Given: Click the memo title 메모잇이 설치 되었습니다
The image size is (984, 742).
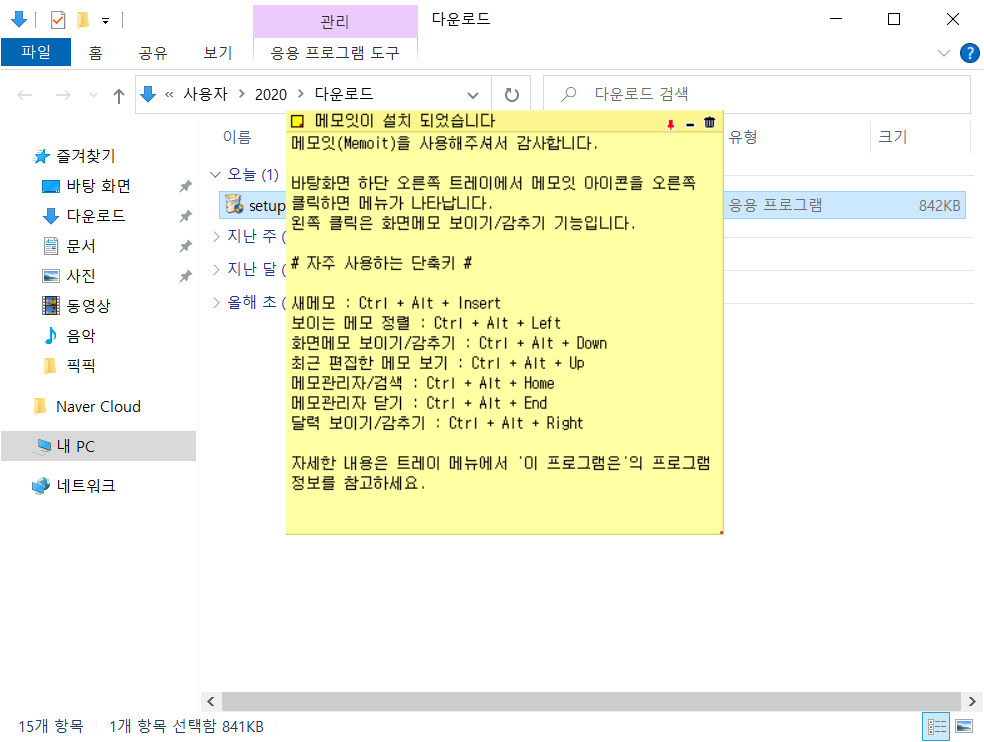Looking at the screenshot, I should pyautogui.click(x=405, y=121).
